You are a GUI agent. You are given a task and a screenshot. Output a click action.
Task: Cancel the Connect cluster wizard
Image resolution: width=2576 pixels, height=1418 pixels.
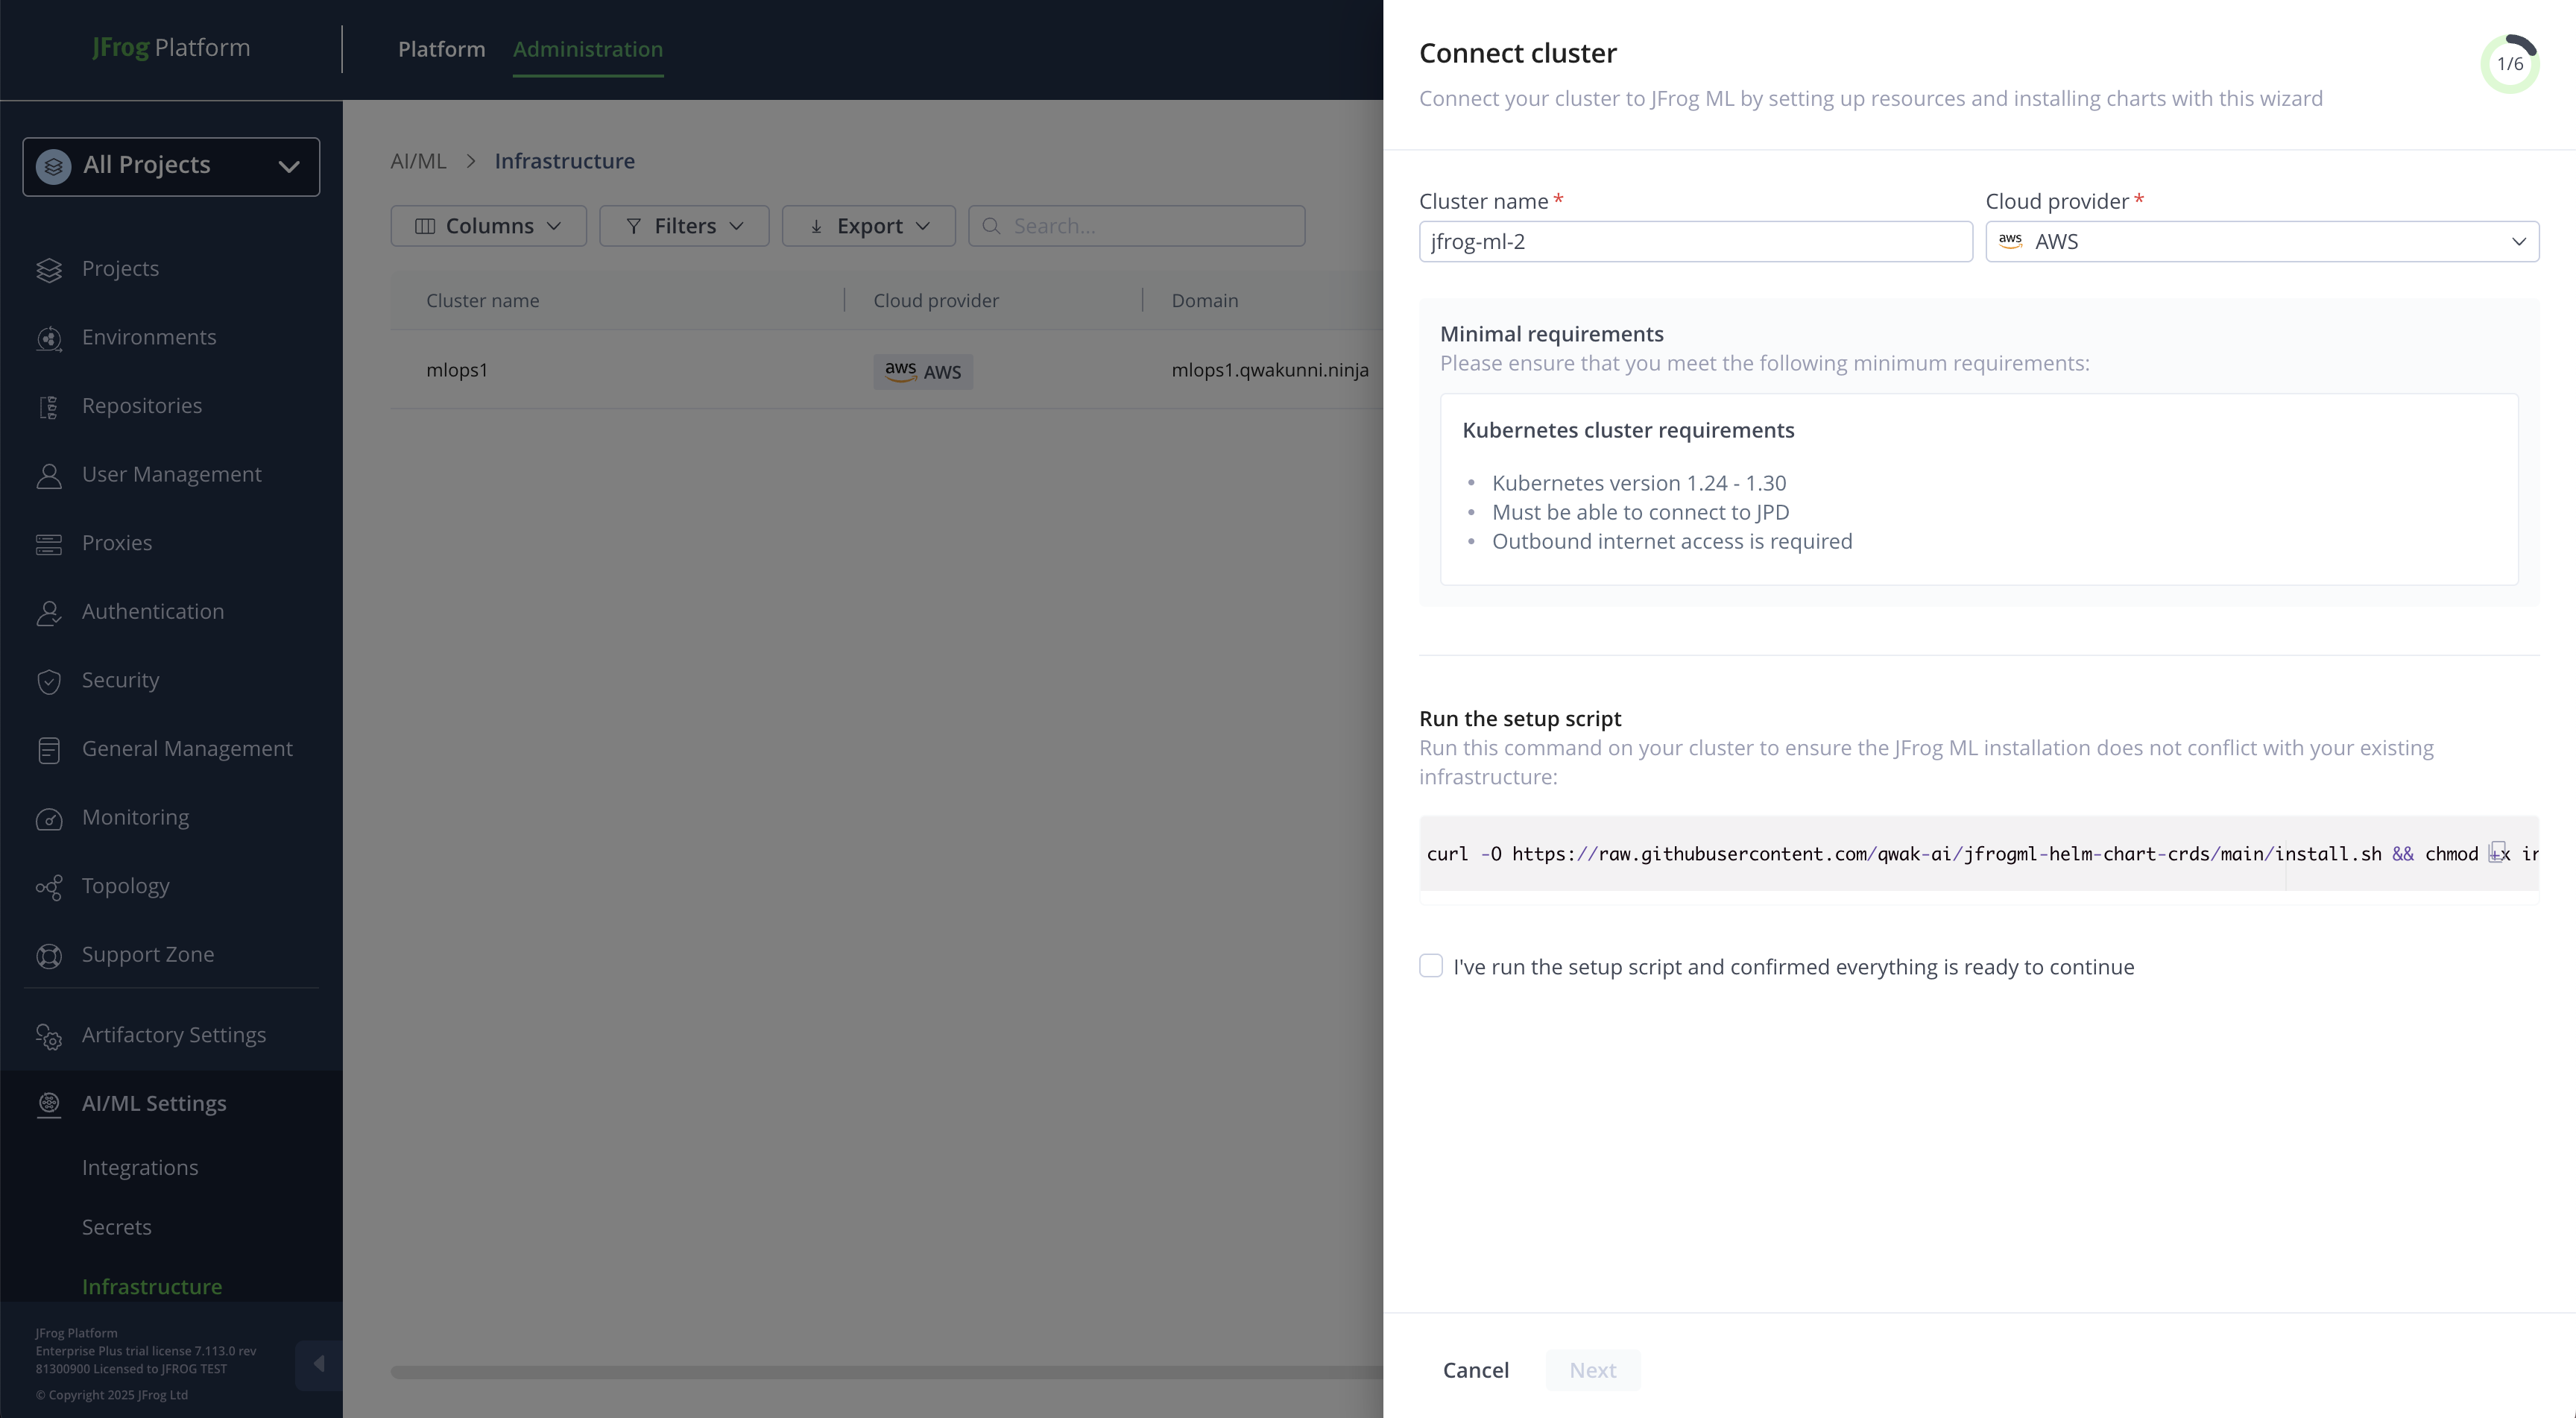coord(1475,1370)
